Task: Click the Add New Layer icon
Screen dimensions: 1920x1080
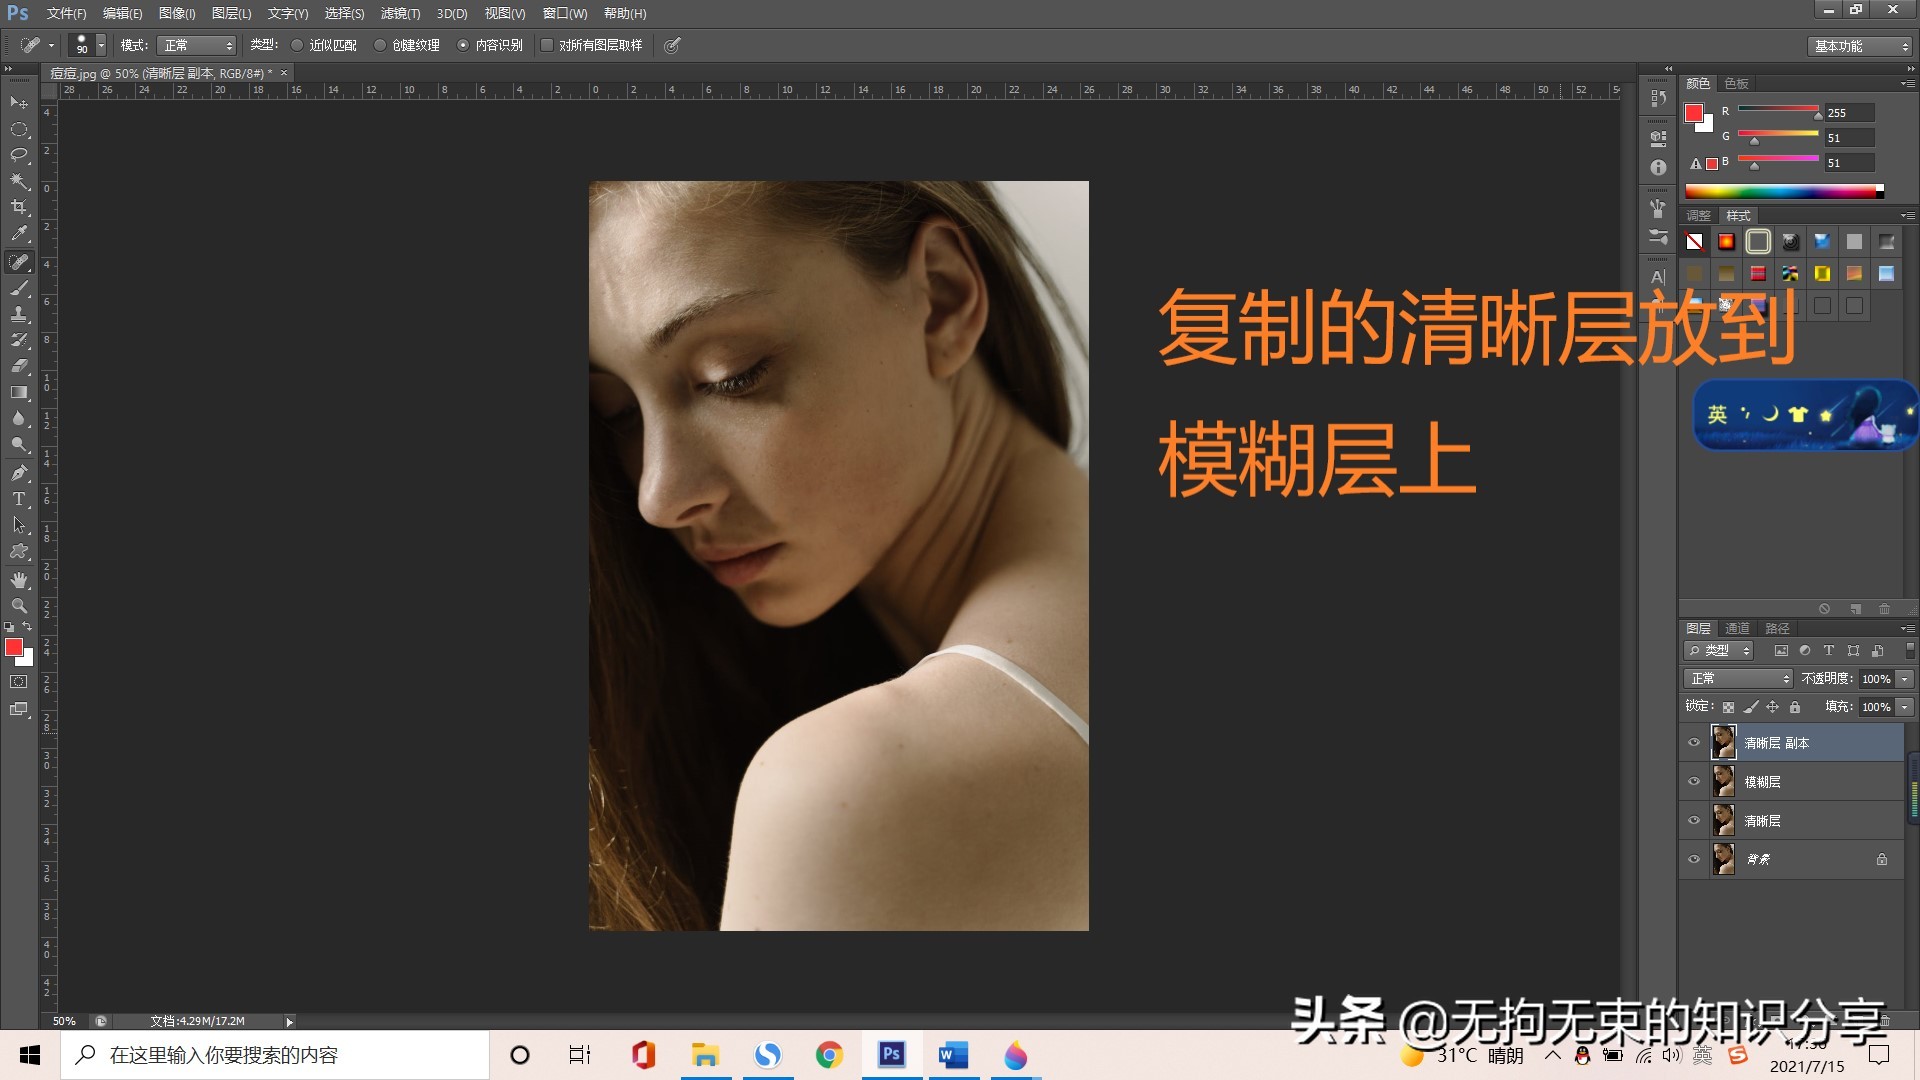Action: coord(1854,609)
